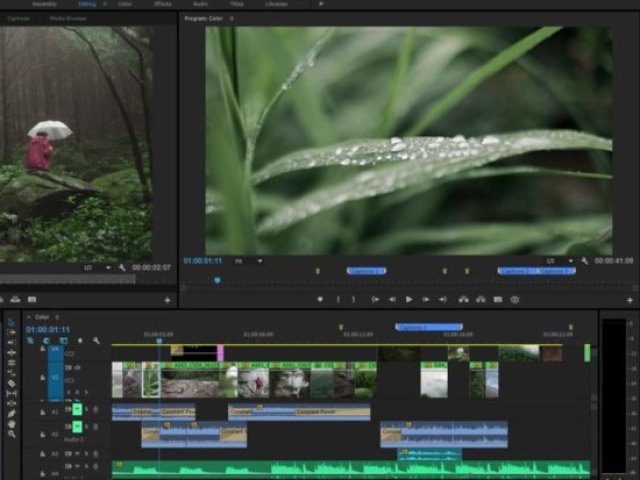Click Play in the Program monitor

[x=409, y=300]
